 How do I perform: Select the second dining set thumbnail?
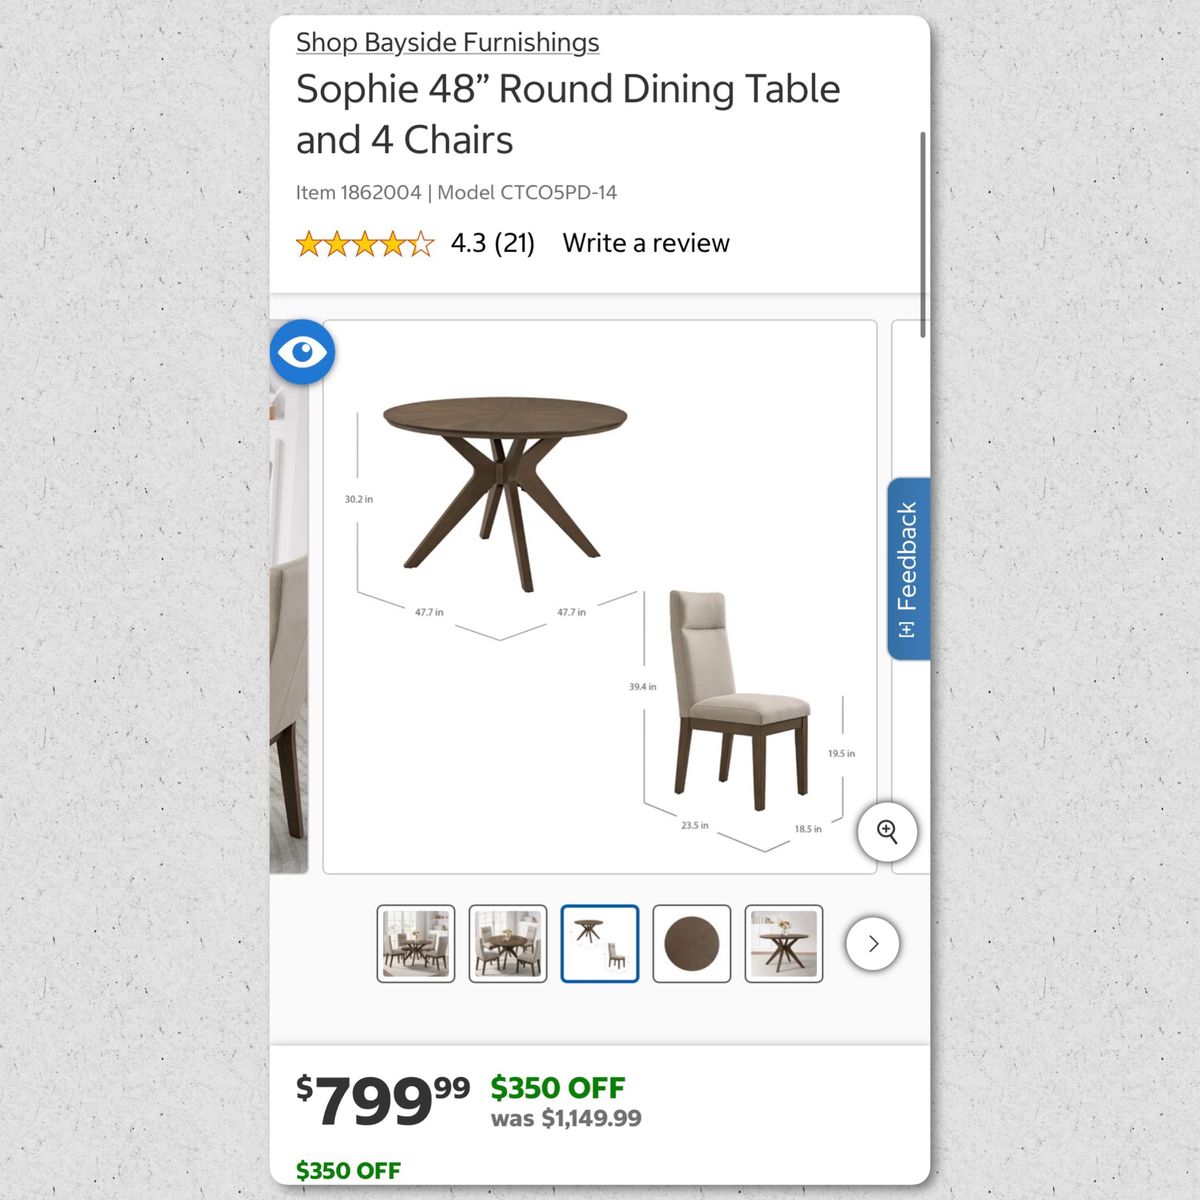tap(508, 944)
